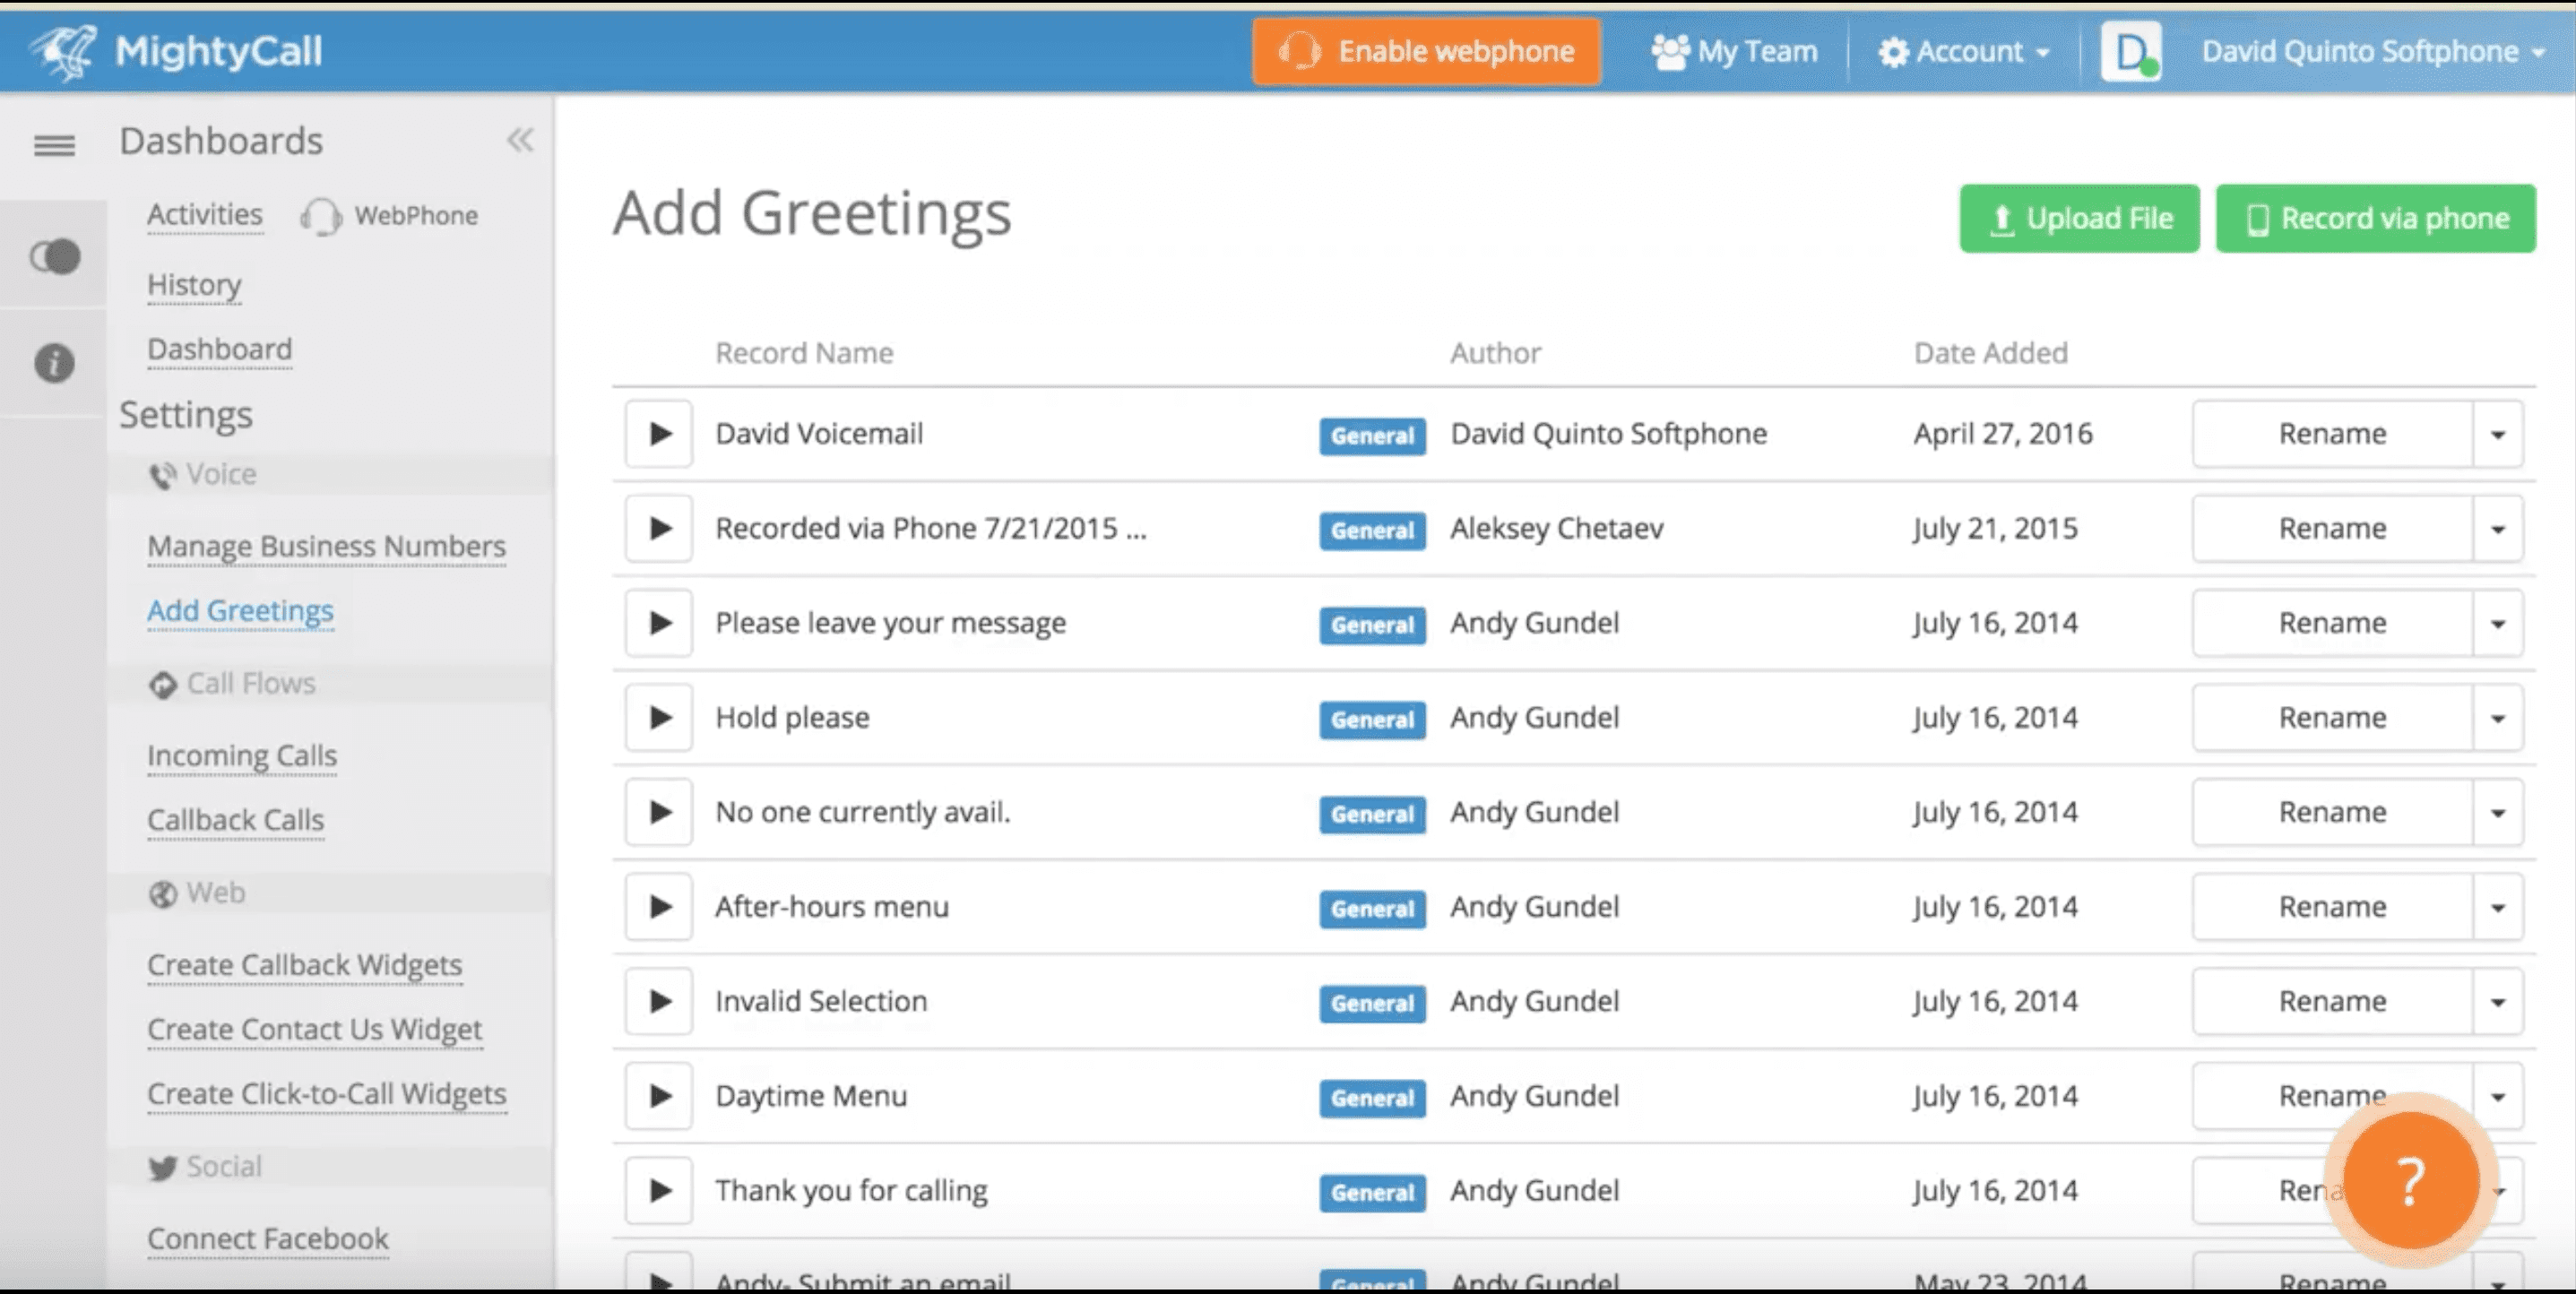The height and width of the screenshot is (1294, 2576).
Task: Open Manage Business Numbers link
Action: click(326, 546)
